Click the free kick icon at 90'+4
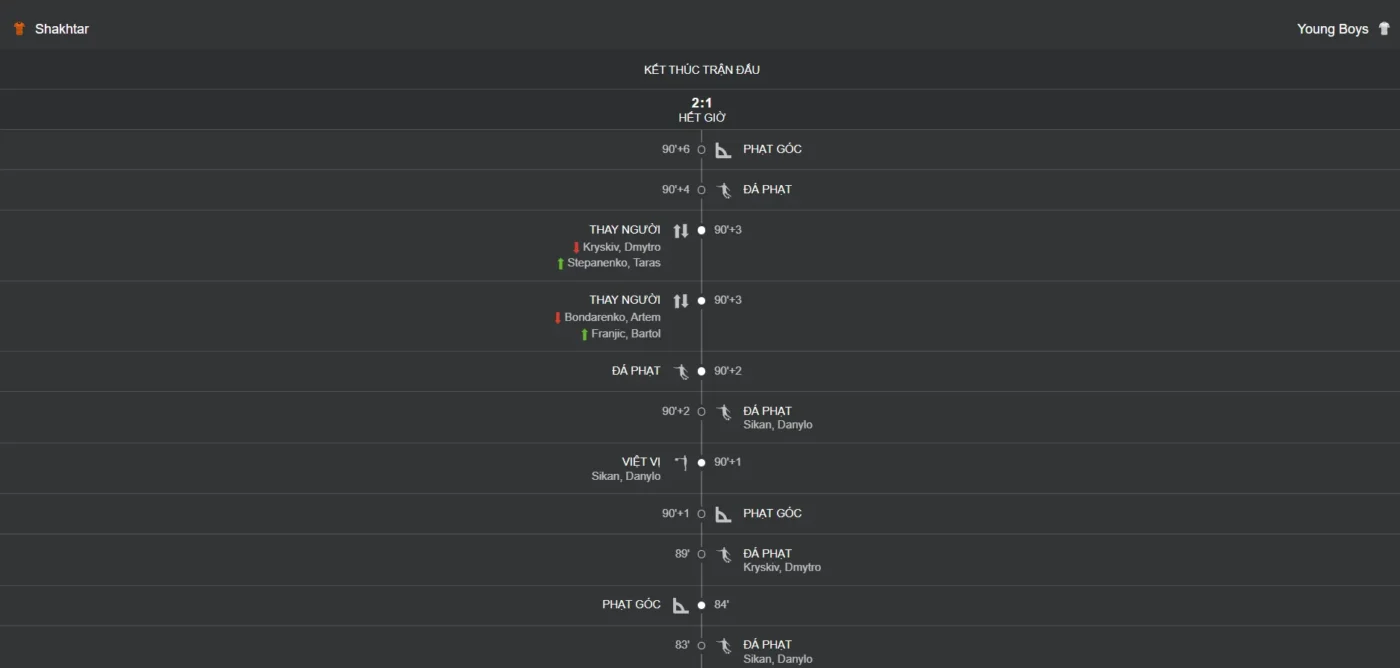The image size is (1400, 668). (723, 190)
